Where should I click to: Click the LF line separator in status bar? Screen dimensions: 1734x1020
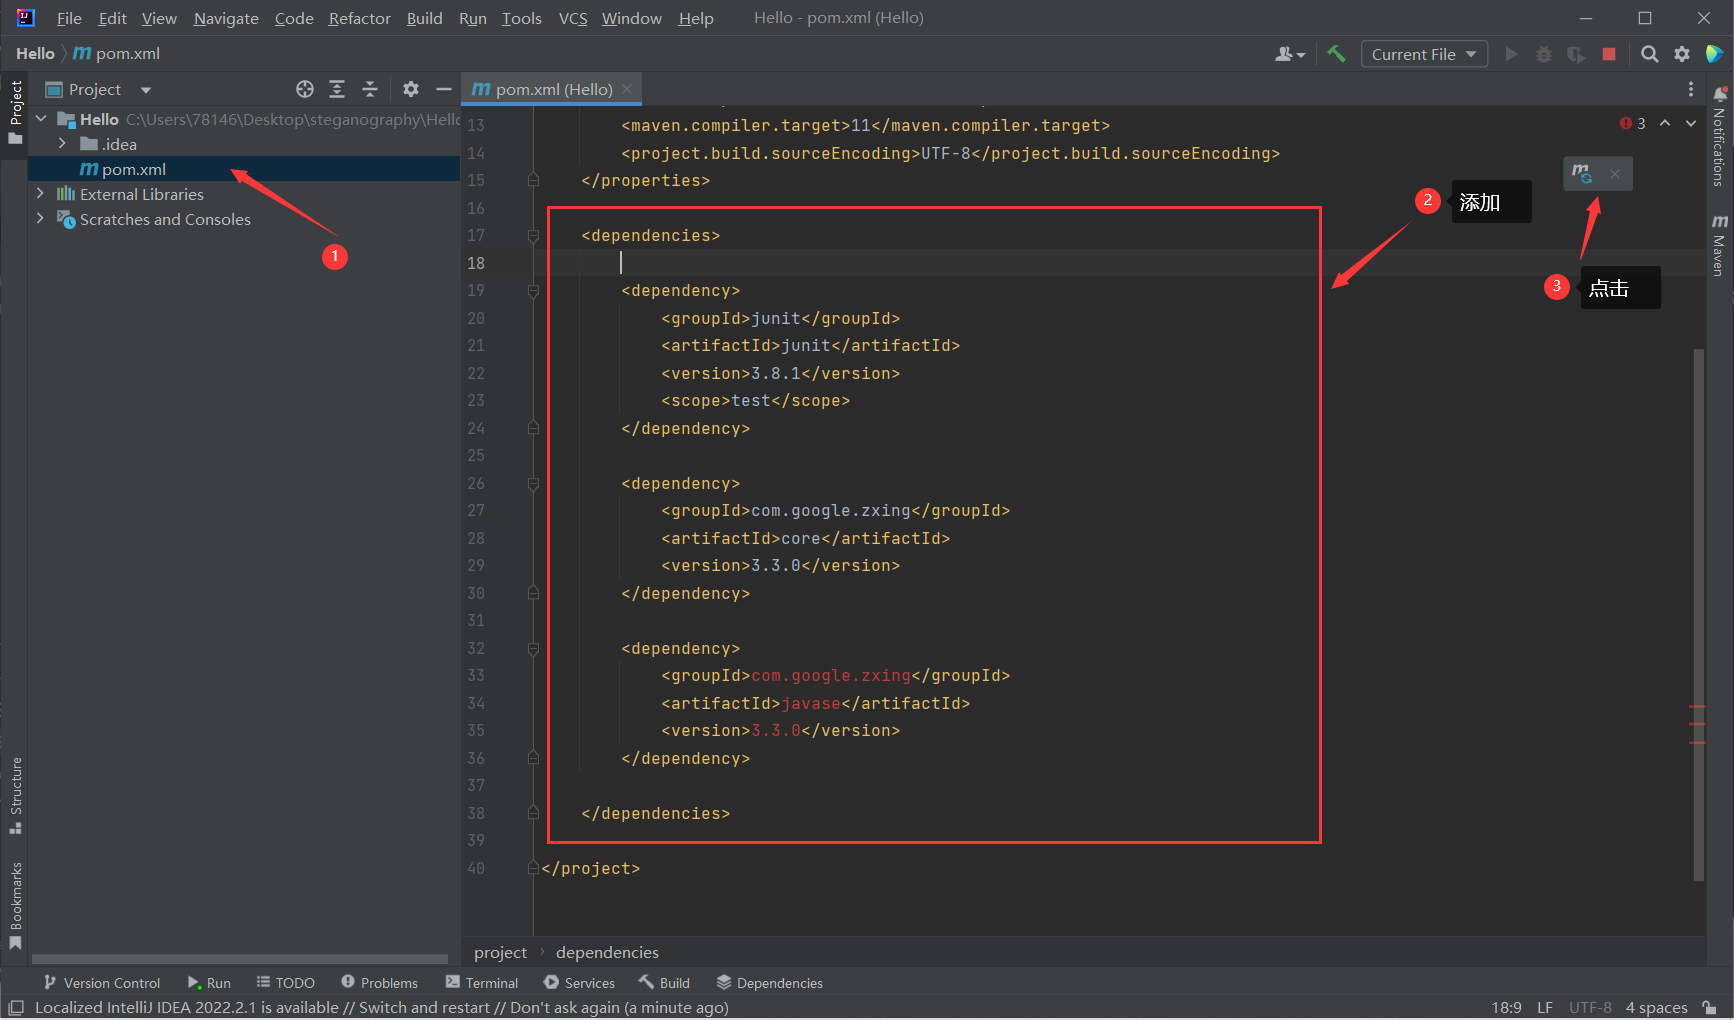click(1545, 1007)
